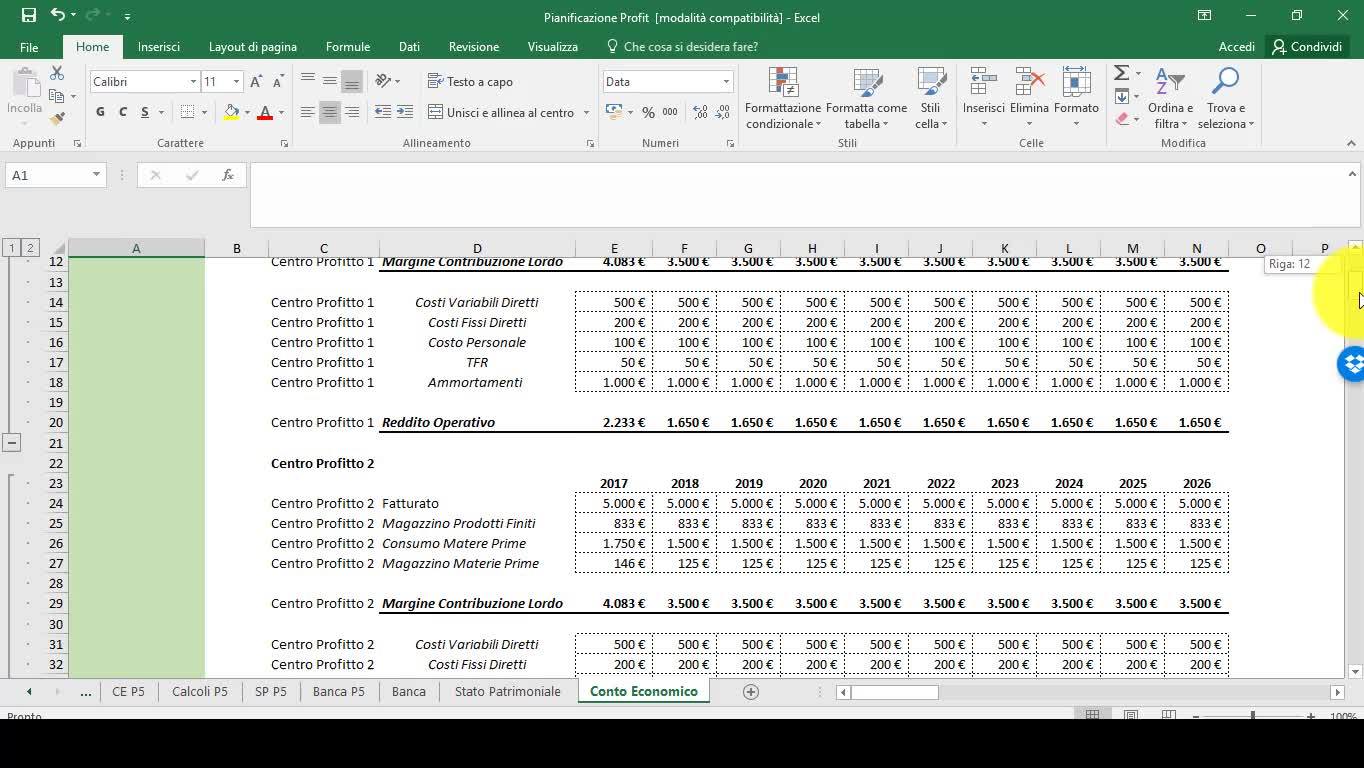Click the accounting currency format icon
The height and width of the screenshot is (768, 1364).
(612, 112)
